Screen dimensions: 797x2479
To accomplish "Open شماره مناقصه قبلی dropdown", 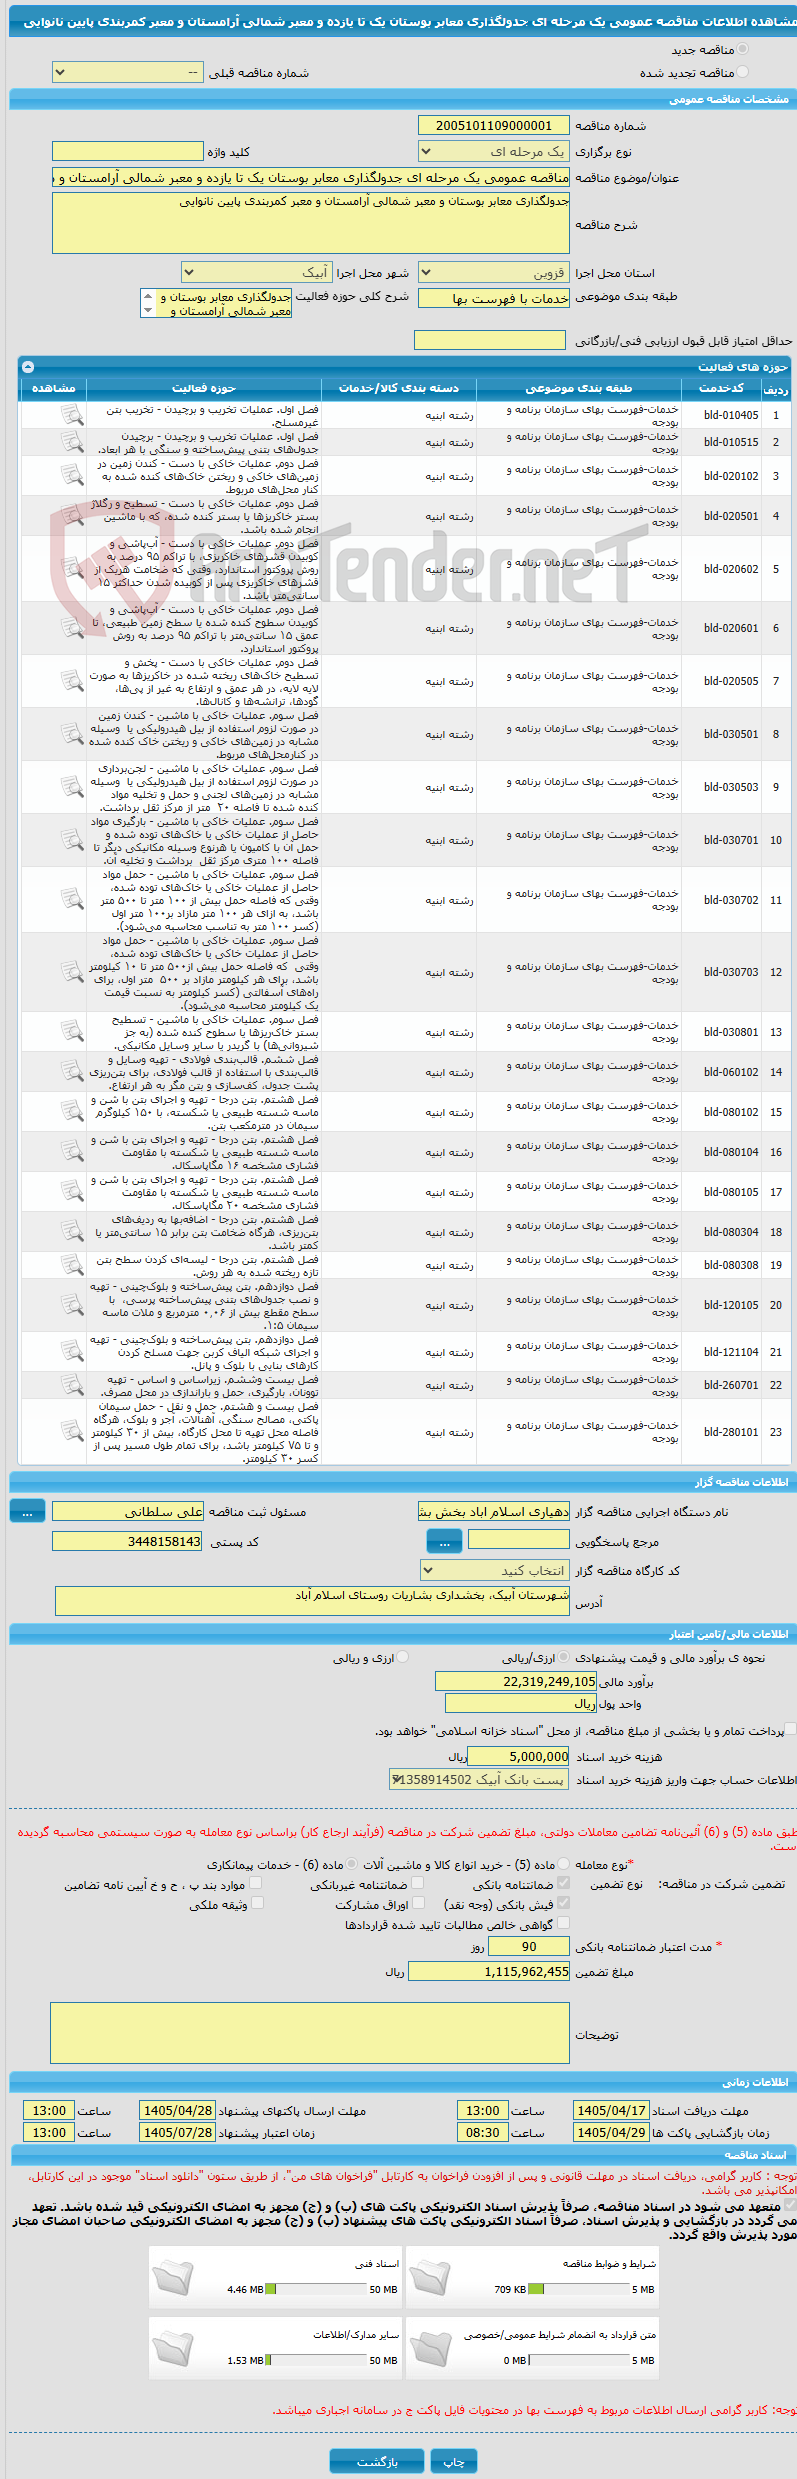I will 128,72.
